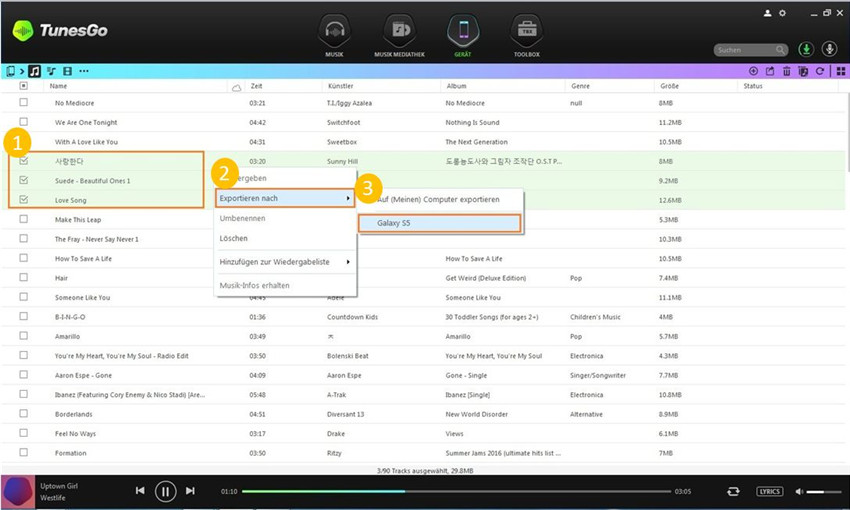This screenshot has width=850, height=510.
Task: Toggle the repeat playback icon
Action: click(x=733, y=491)
